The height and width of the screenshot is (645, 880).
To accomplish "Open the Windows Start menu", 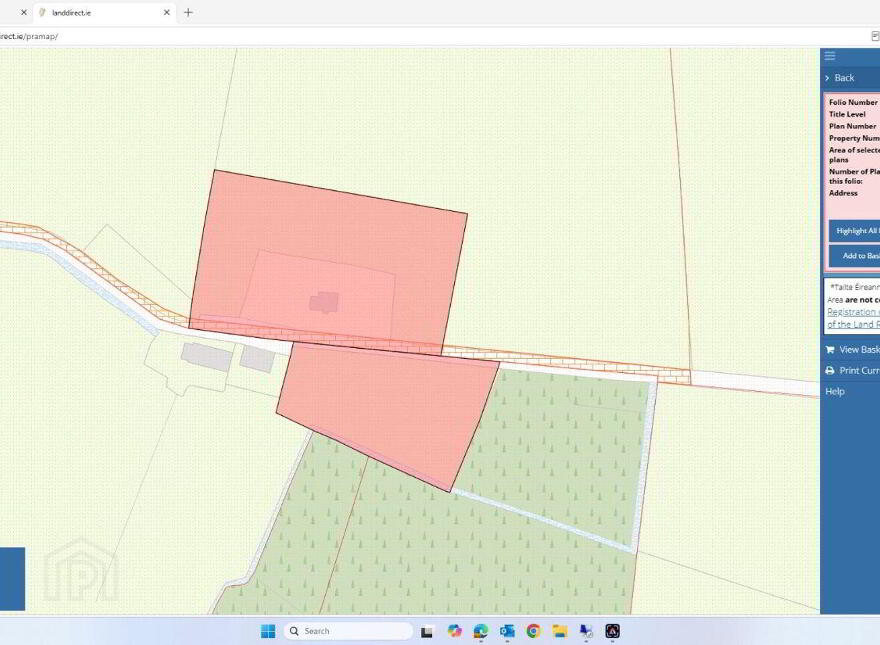I will pyautogui.click(x=268, y=631).
